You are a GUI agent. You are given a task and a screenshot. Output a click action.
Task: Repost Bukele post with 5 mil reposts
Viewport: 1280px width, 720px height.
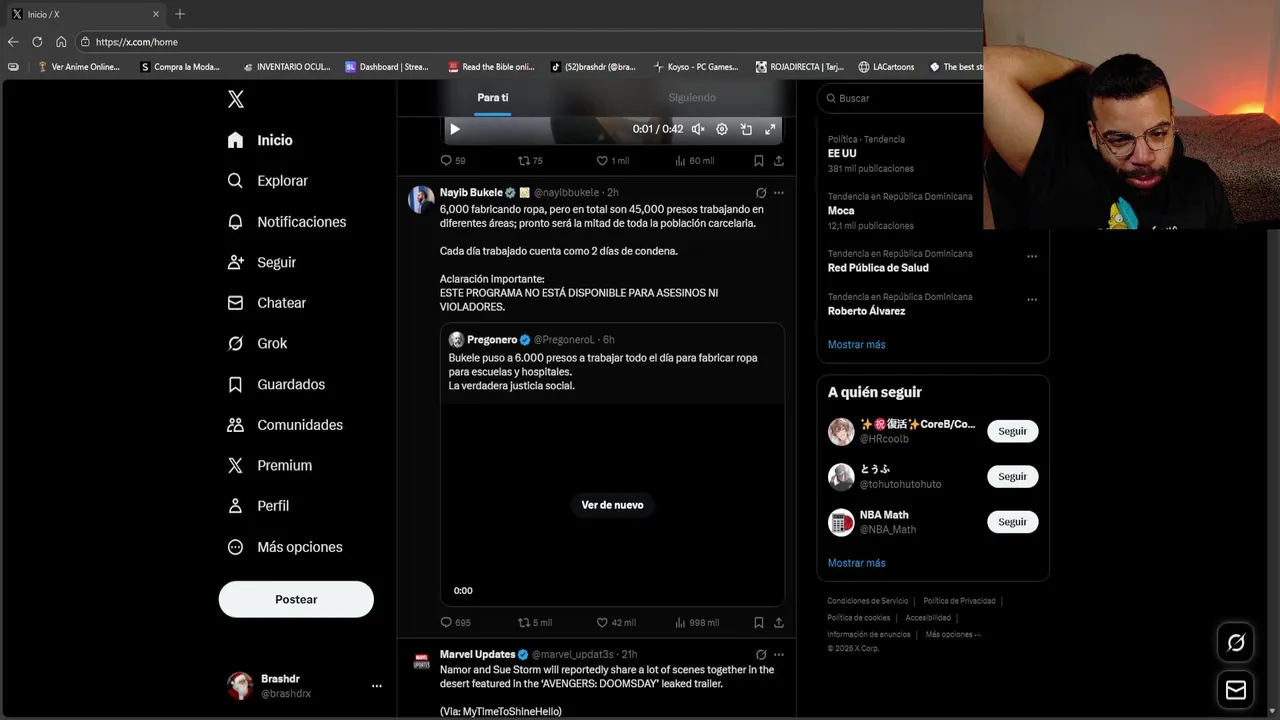point(535,622)
